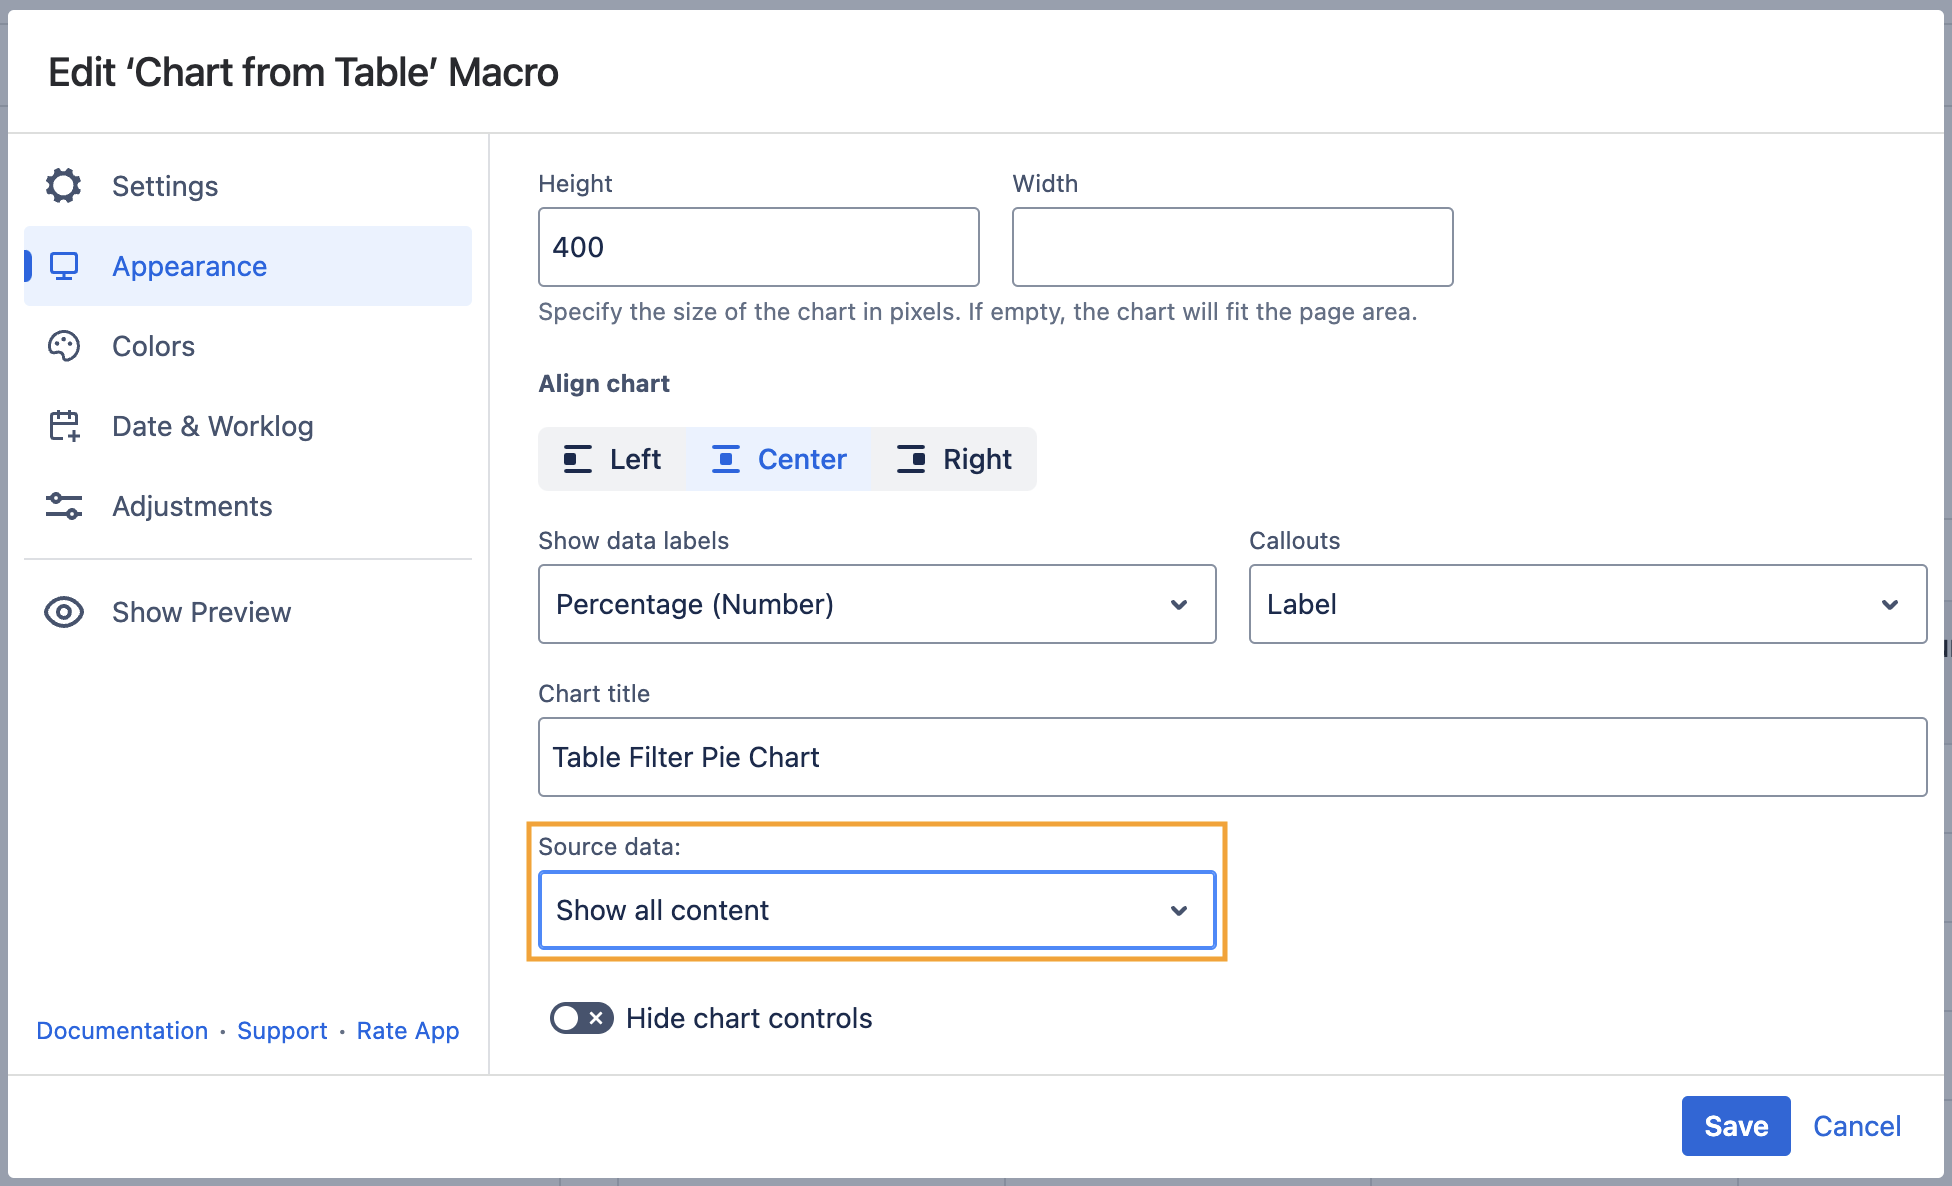1952x1186 pixels.
Task: Open the Adjustments tab label
Action: (192, 506)
